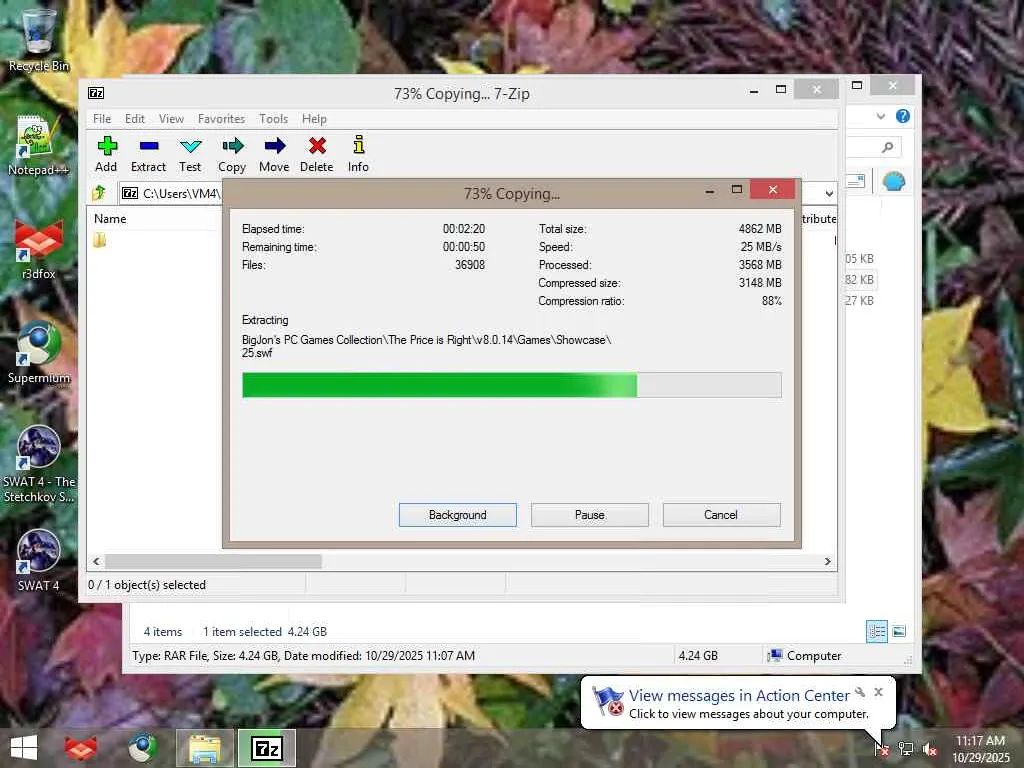1024x768 pixels.
Task: Switch to File Explorer in taskbar
Action: point(204,748)
